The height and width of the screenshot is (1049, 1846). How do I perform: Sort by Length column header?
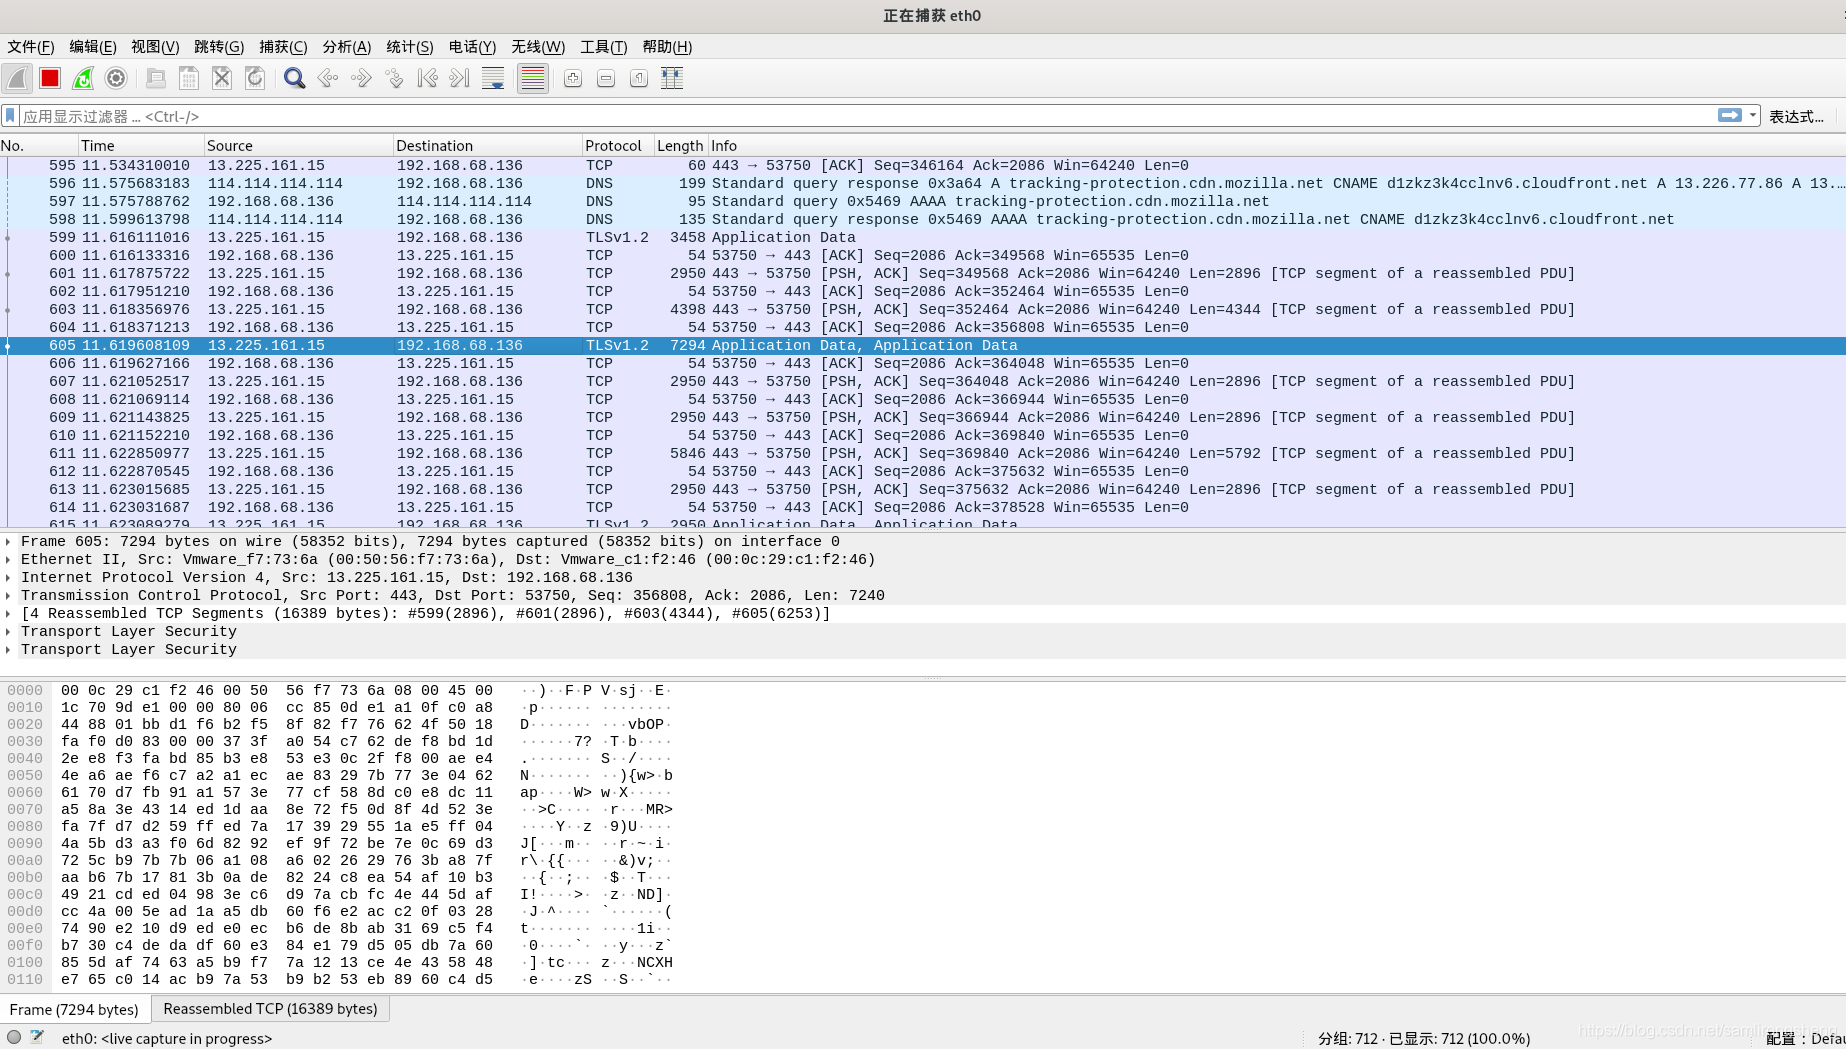681,146
